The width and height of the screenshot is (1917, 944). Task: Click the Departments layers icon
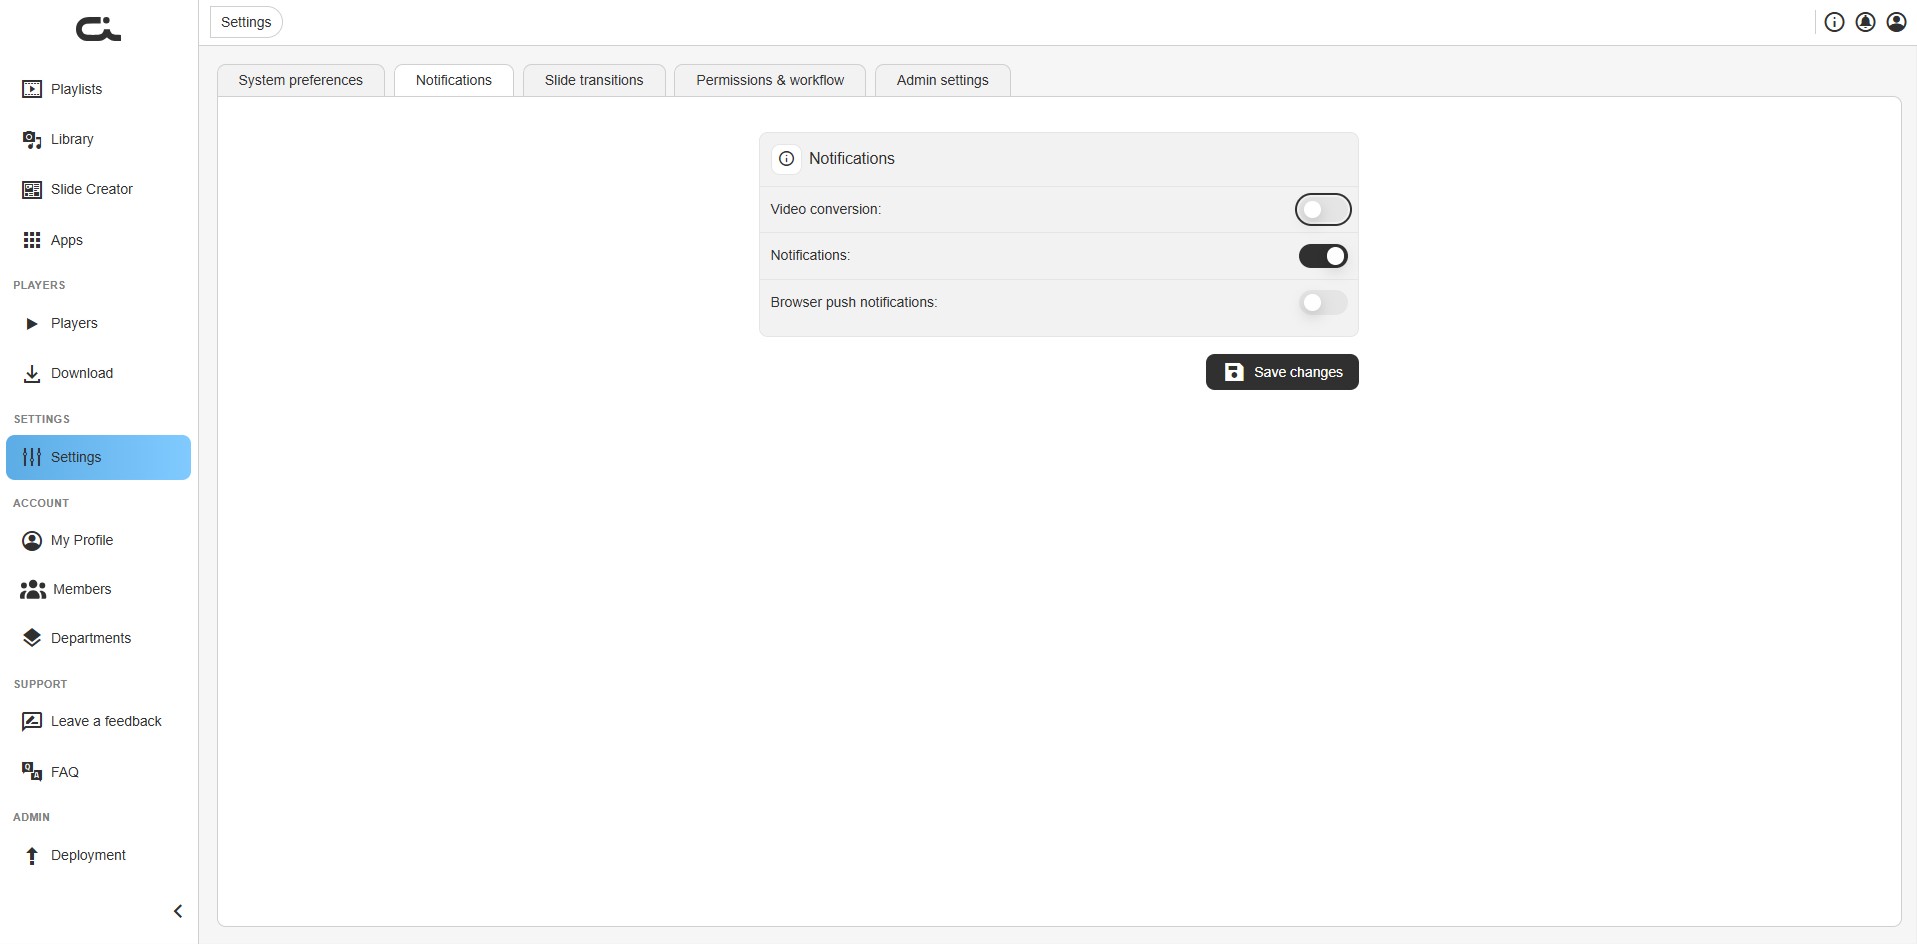pos(32,638)
